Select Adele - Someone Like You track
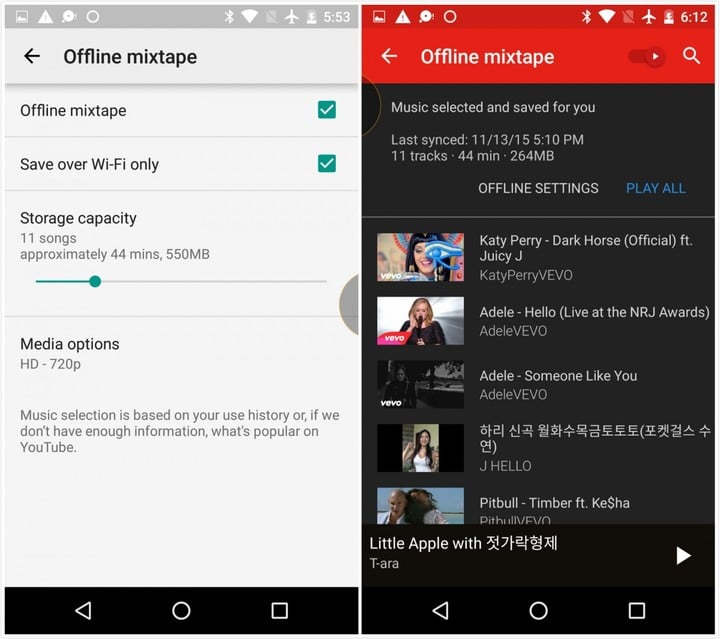 (557, 384)
